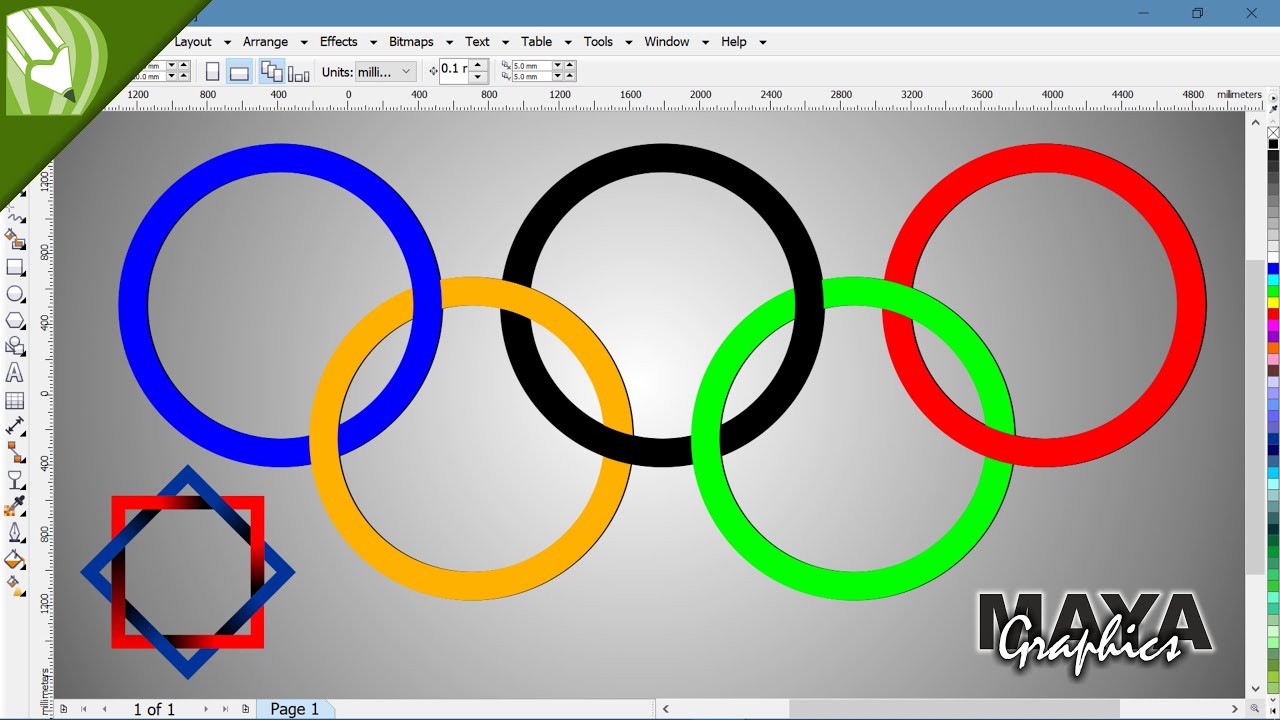Select the Polygon tool
This screenshot has width=1280, height=720.
(x=16, y=321)
